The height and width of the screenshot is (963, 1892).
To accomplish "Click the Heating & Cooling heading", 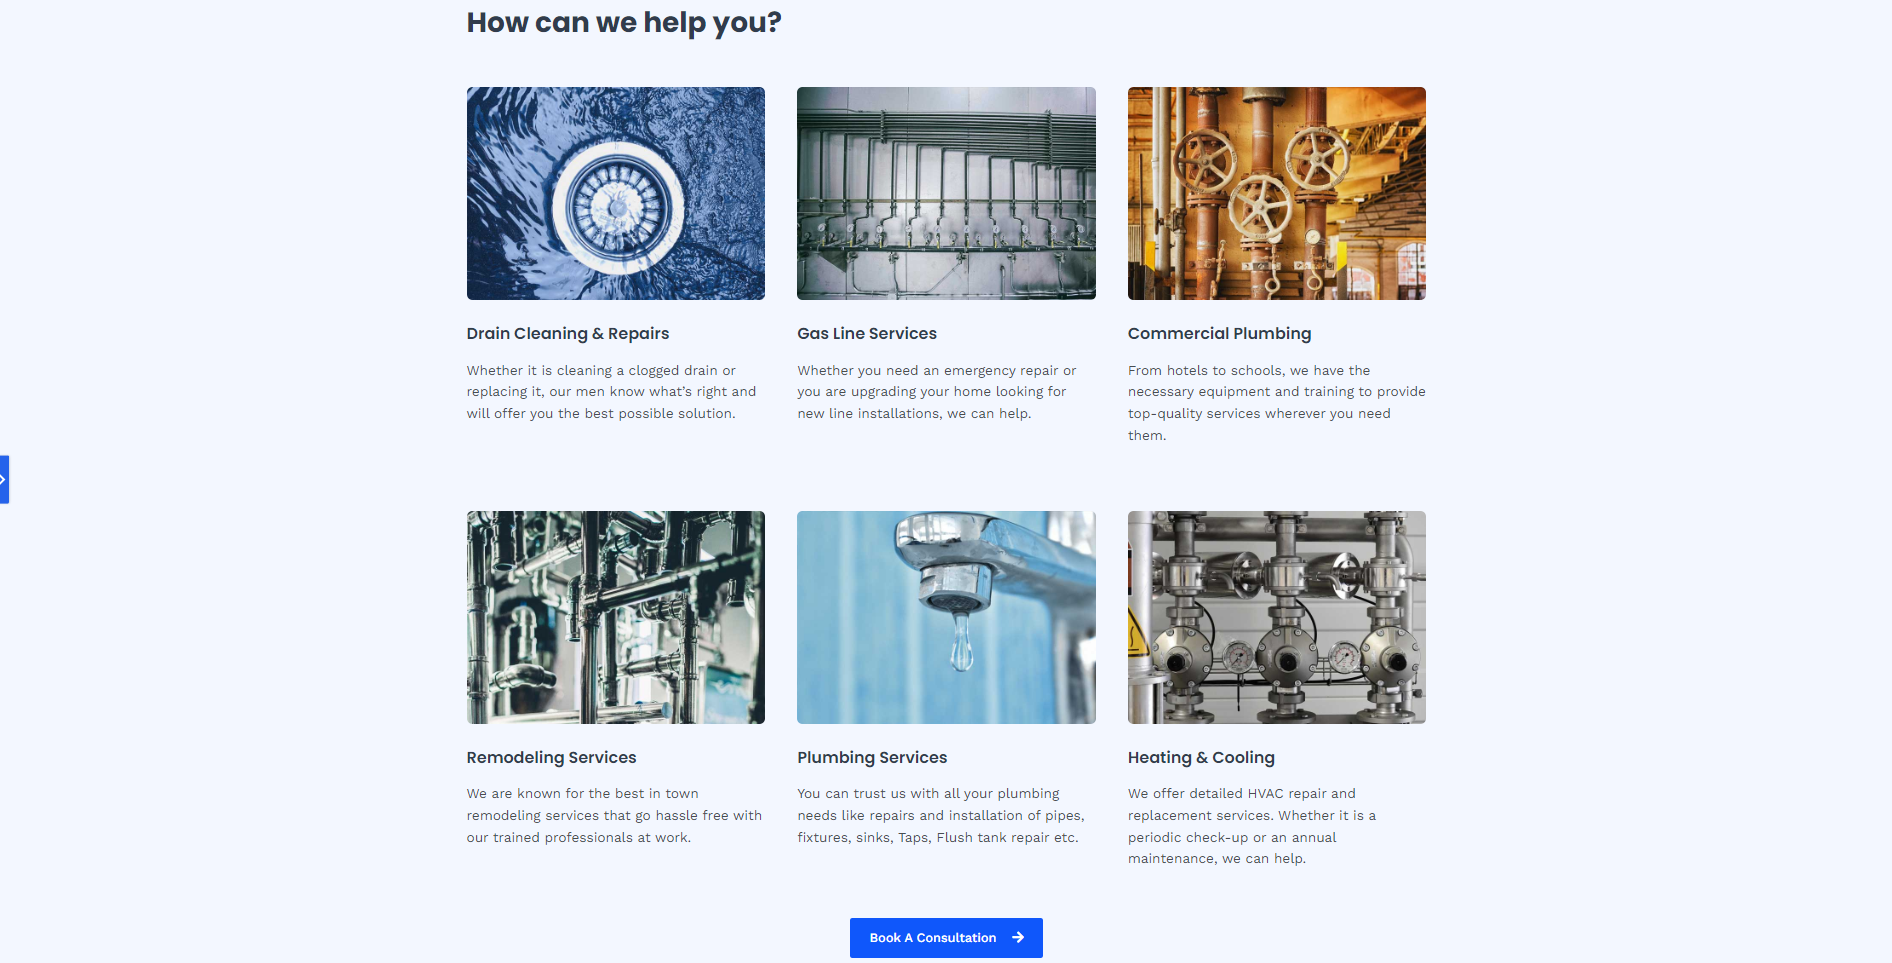I will (1201, 758).
